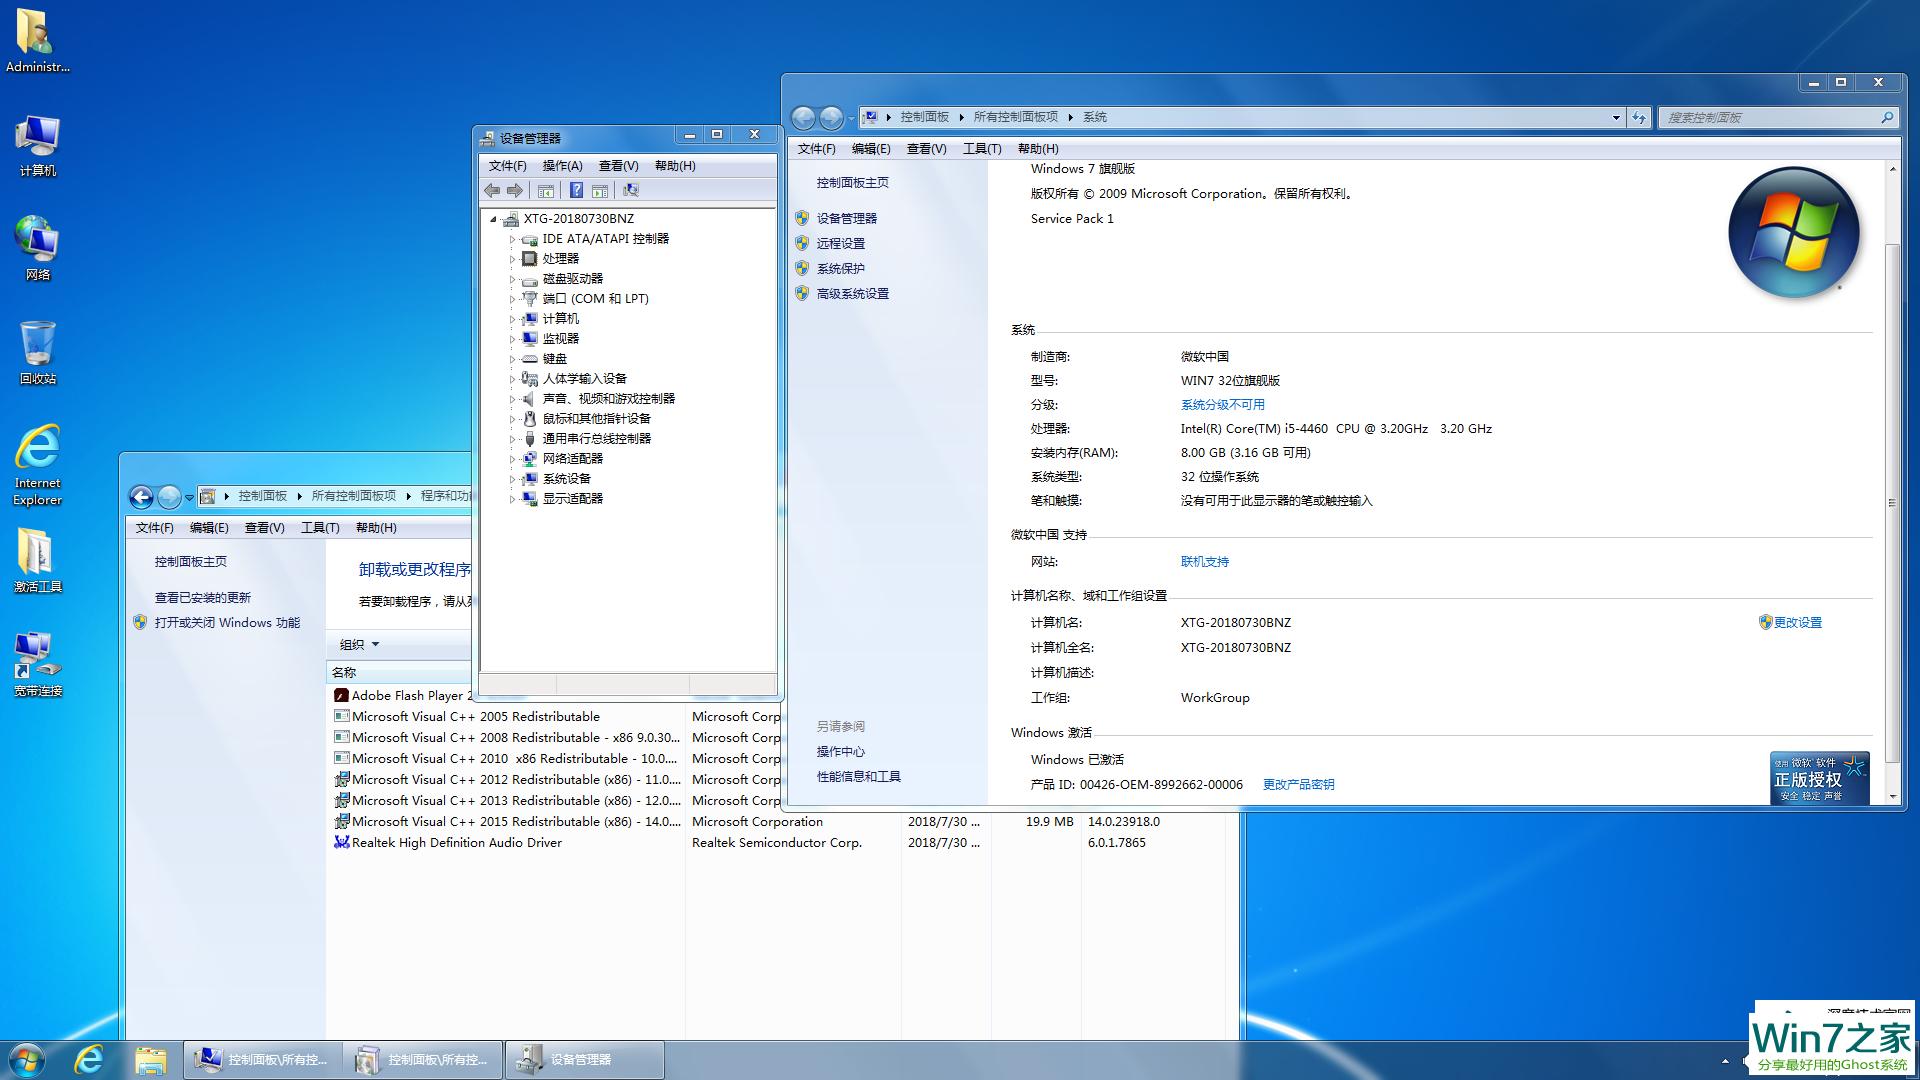1920x1080 pixels.
Task: Open 操作(A) menu in Device Manager
Action: coord(562,166)
